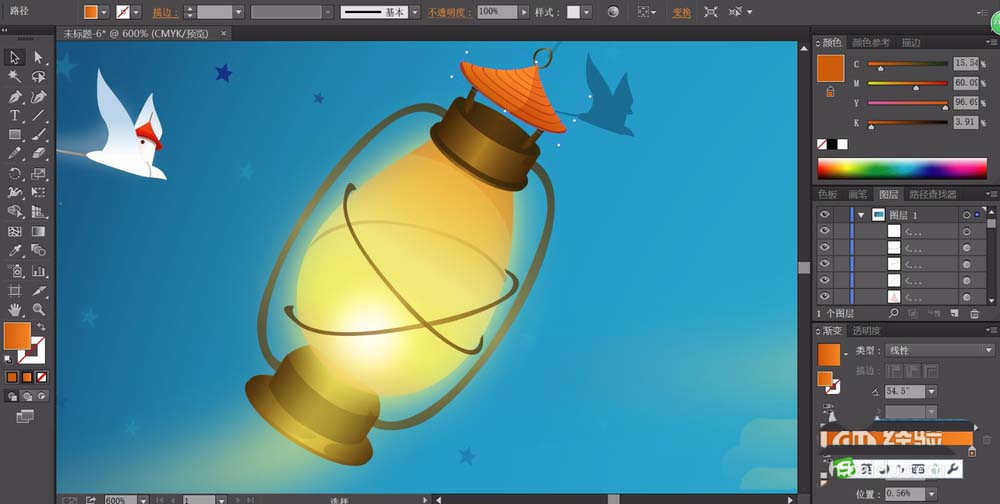Open the fill color dropdown in control bar
This screenshot has width=1000, height=504.
click(x=104, y=12)
